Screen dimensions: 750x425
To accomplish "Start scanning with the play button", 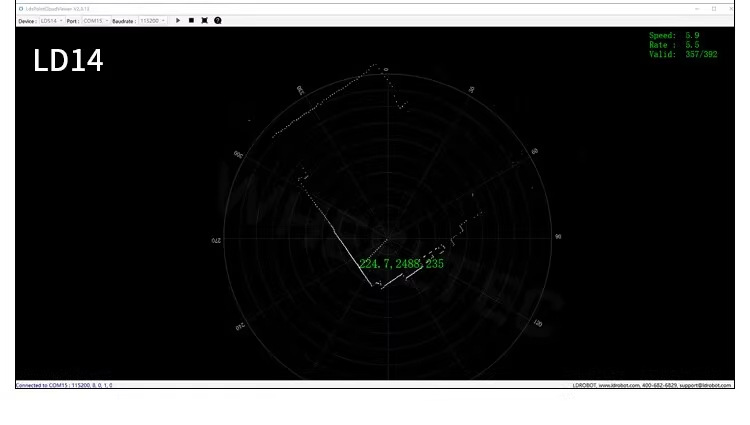I will tap(178, 21).
